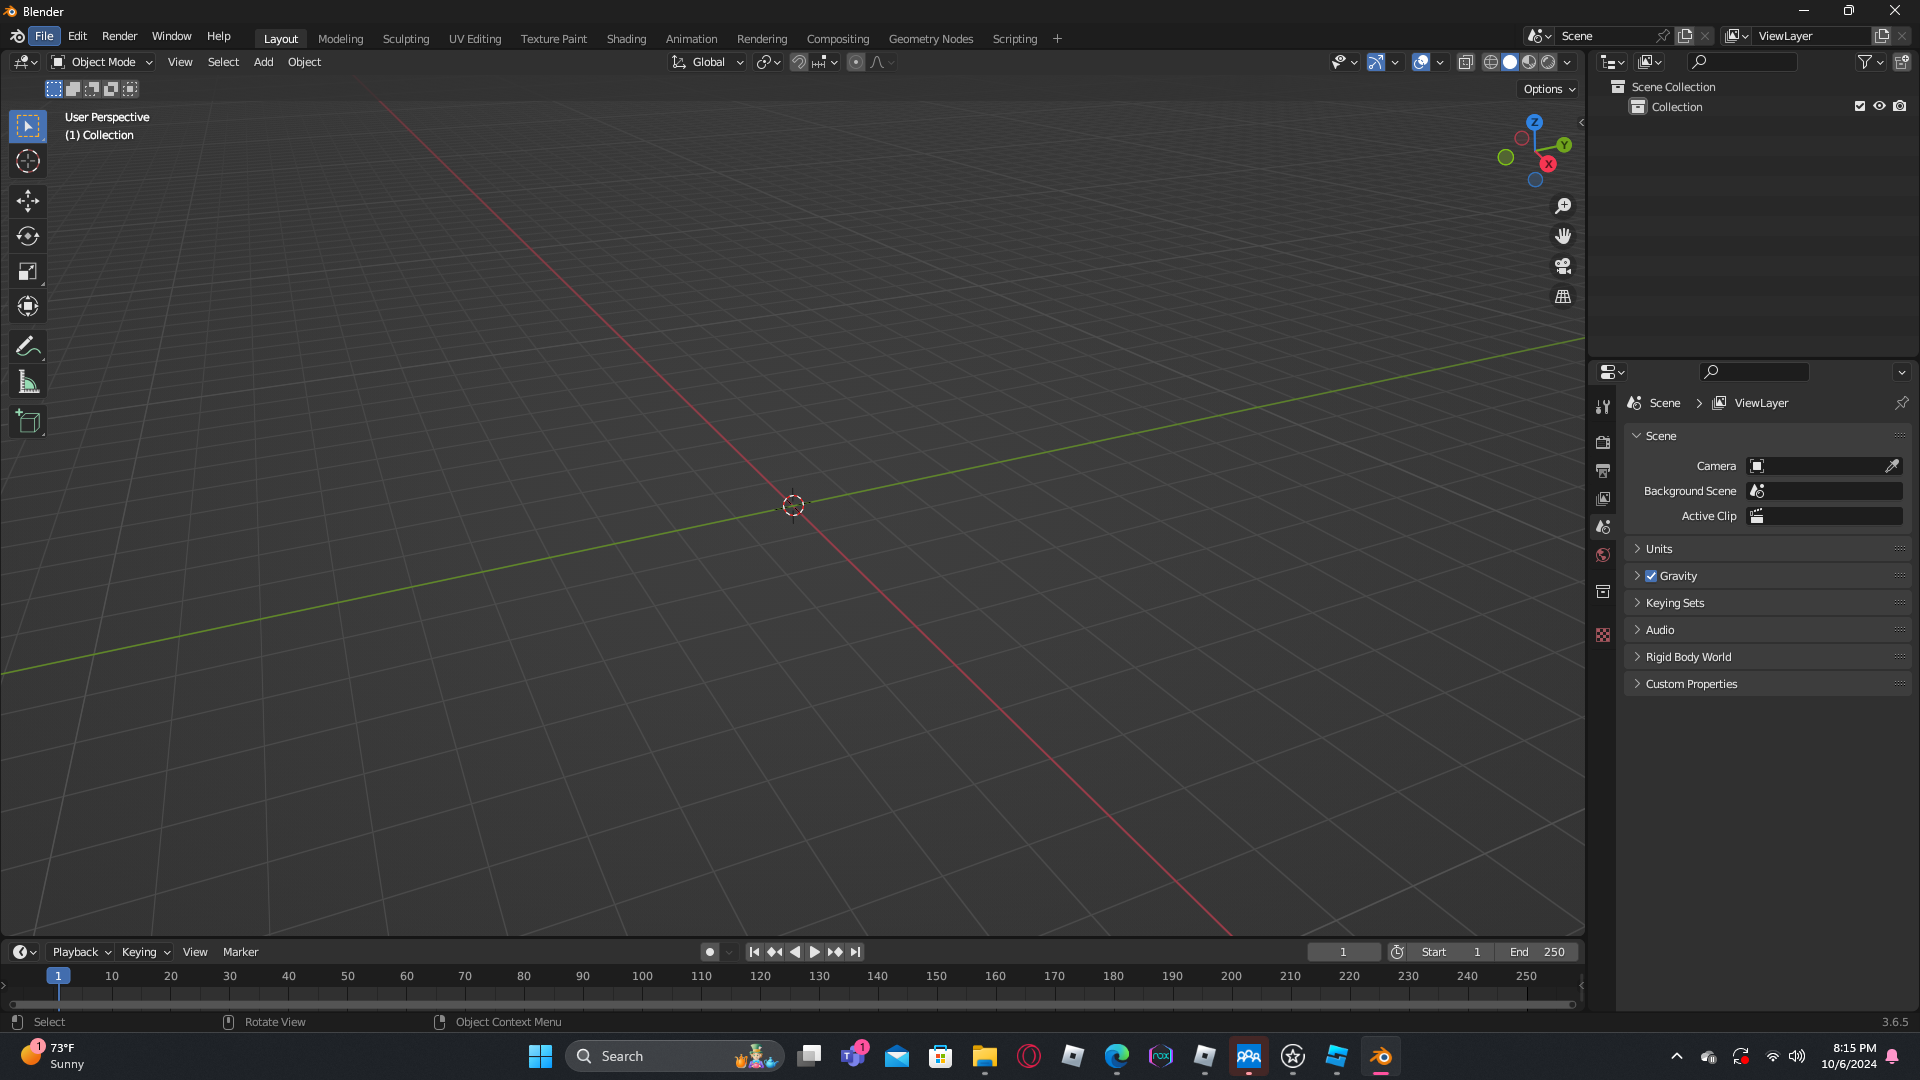Switch to the Sculpting workspace tab
The image size is (1920, 1080).
405,39
